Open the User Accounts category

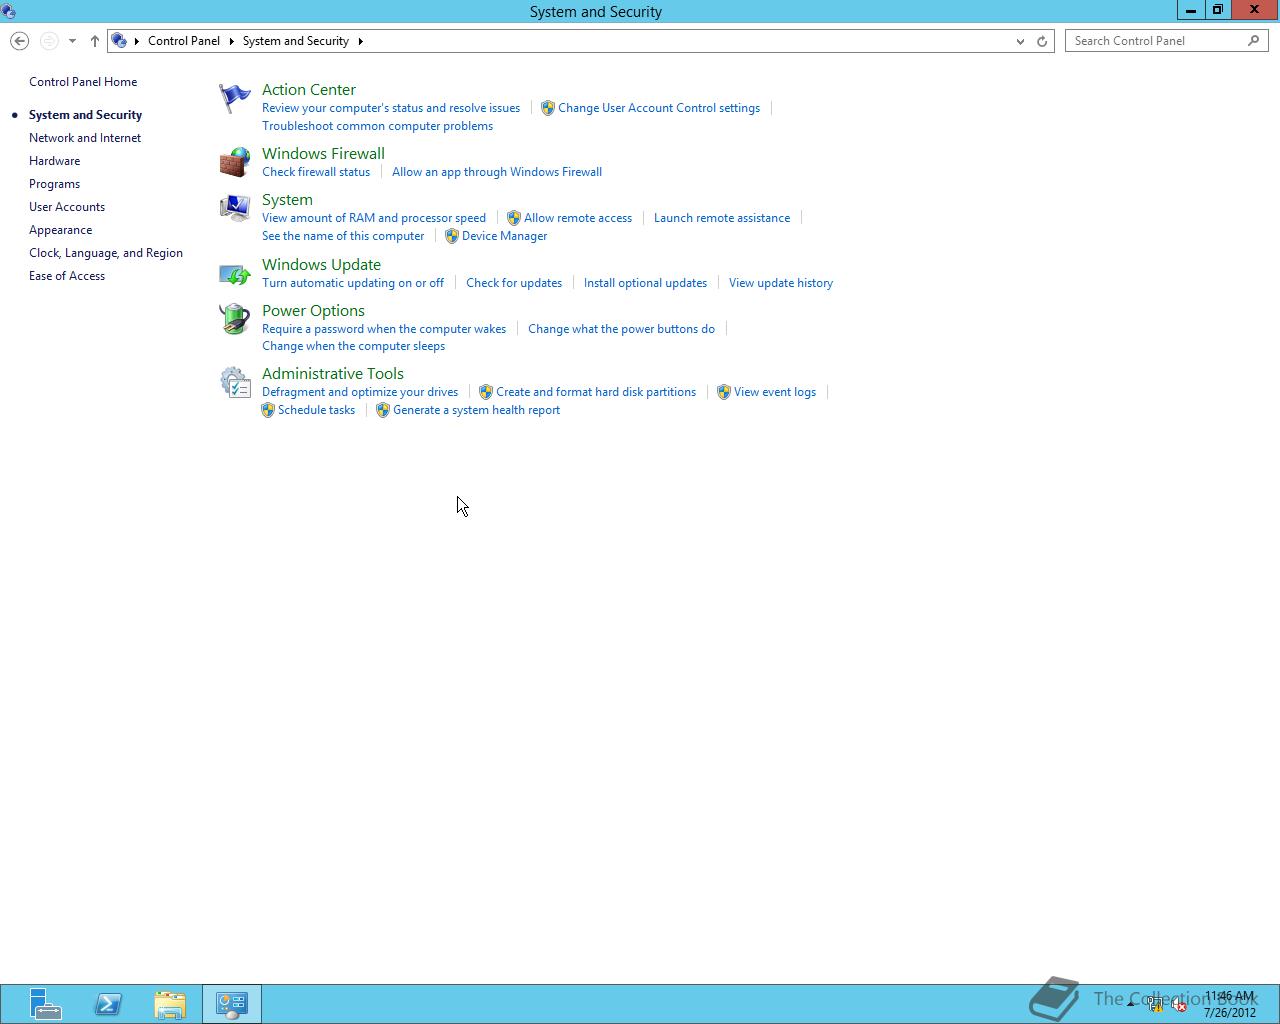pyautogui.click(x=67, y=207)
